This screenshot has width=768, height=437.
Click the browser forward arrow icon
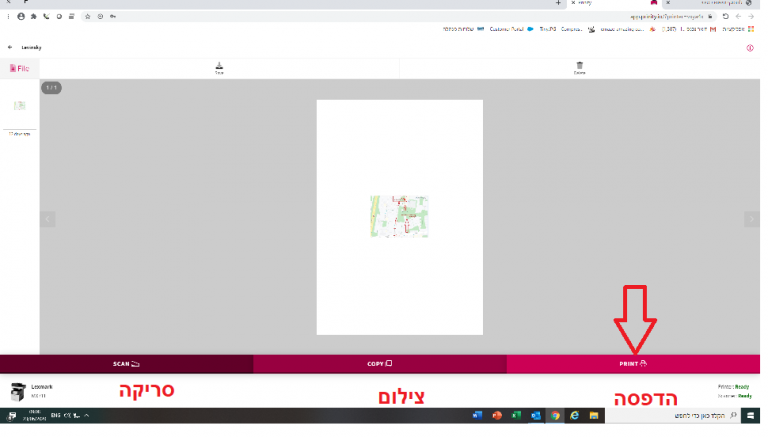coord(751,16)
